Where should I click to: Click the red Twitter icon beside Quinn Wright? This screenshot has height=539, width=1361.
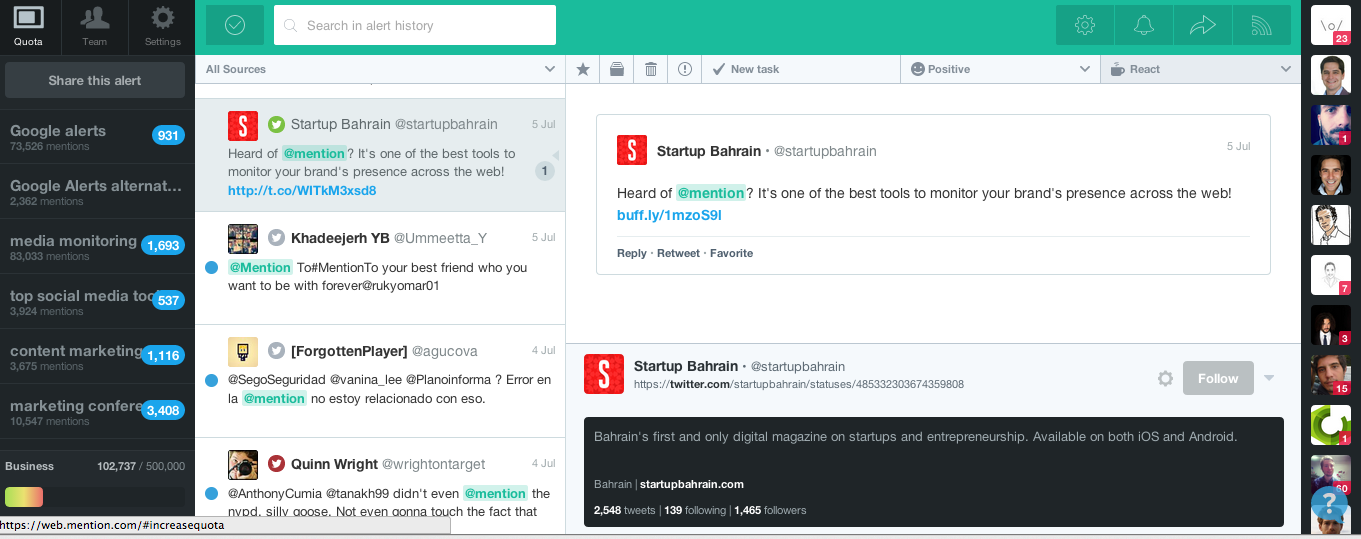pyautogui.click(x=276, y=463)
